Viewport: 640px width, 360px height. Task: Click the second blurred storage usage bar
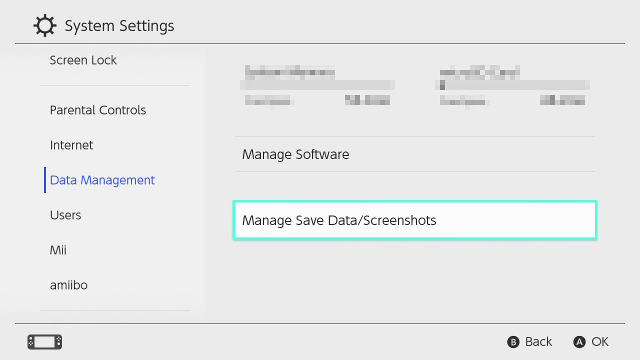[513, 85]
